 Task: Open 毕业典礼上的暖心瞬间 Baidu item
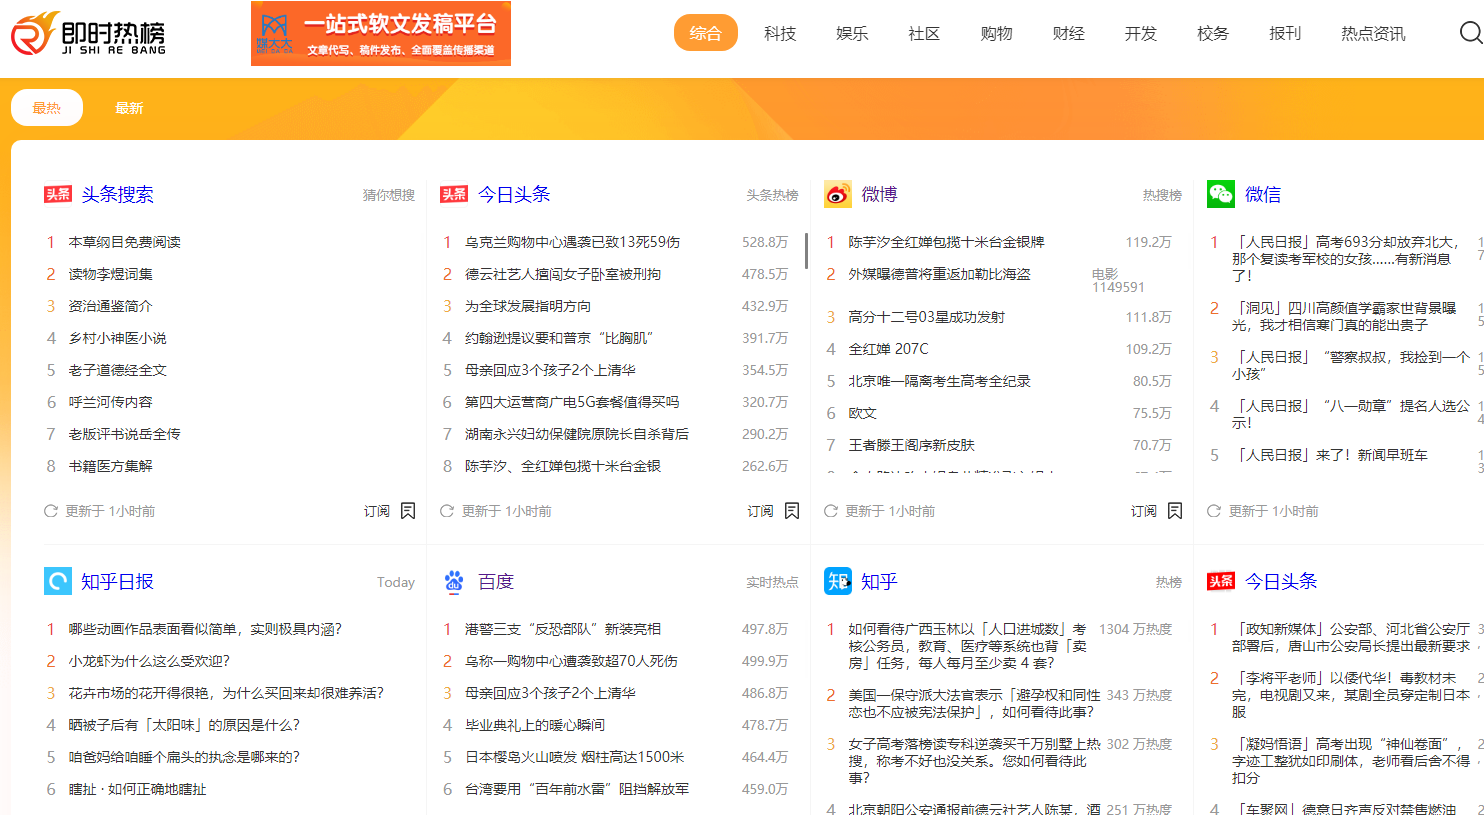(535, 725)
